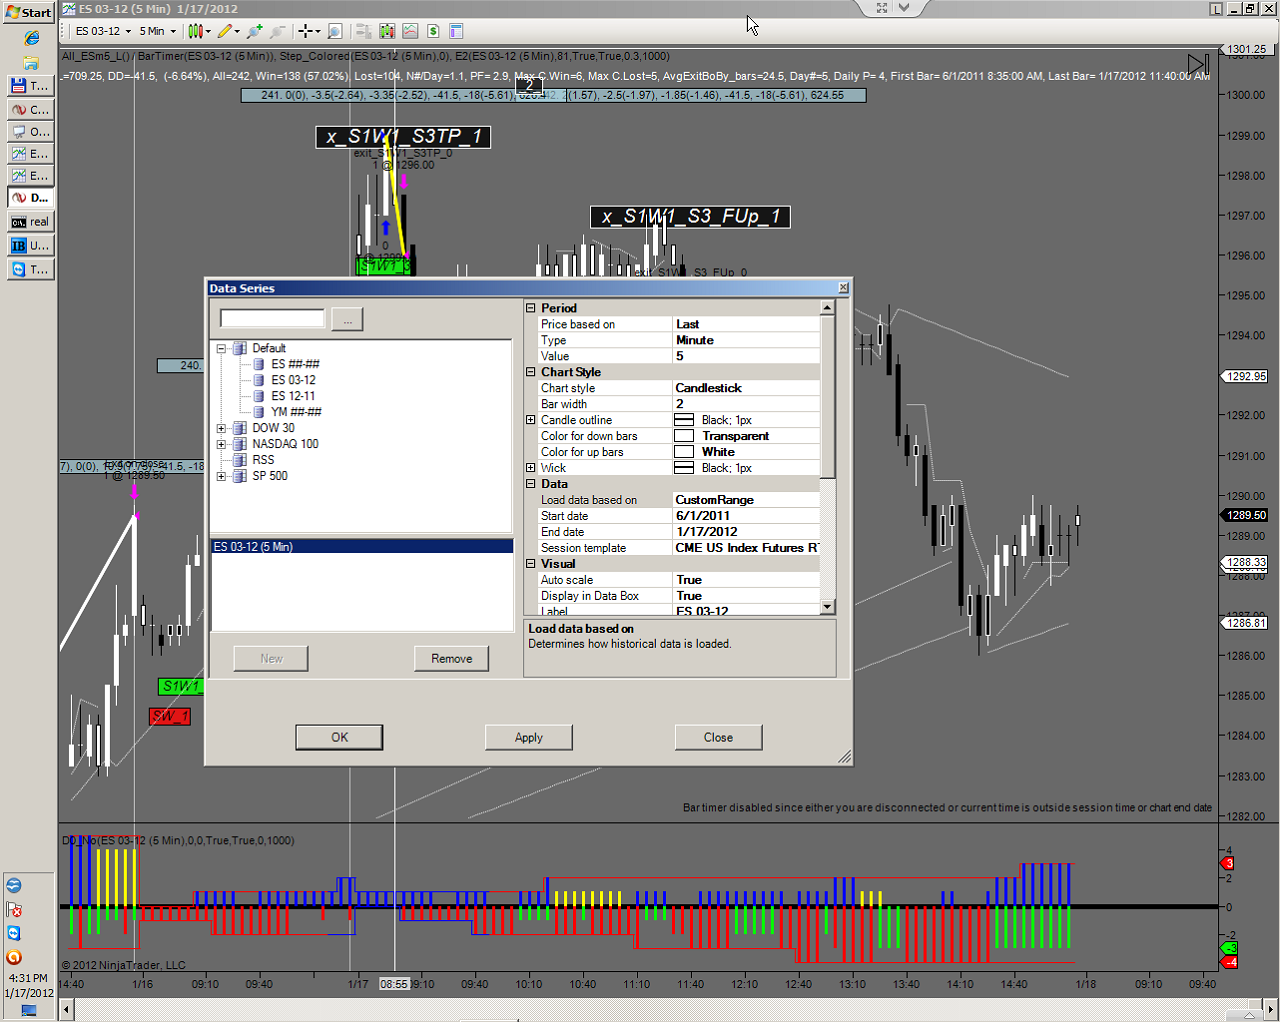The height and width of the screenshot is (1022, 1280).
Task: Open the instrument selector ES 03-12 dropdown
Action: (x=104, y=31)
